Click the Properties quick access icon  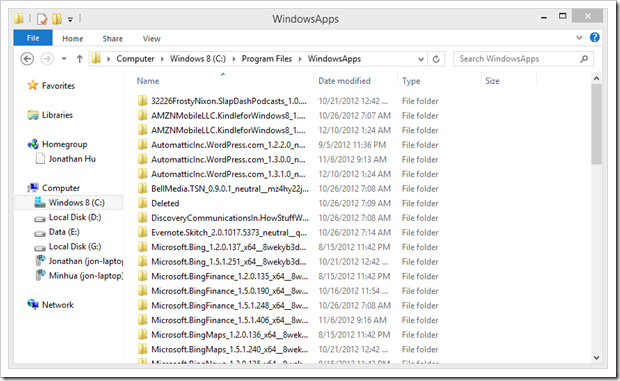(x=42, y=19)
